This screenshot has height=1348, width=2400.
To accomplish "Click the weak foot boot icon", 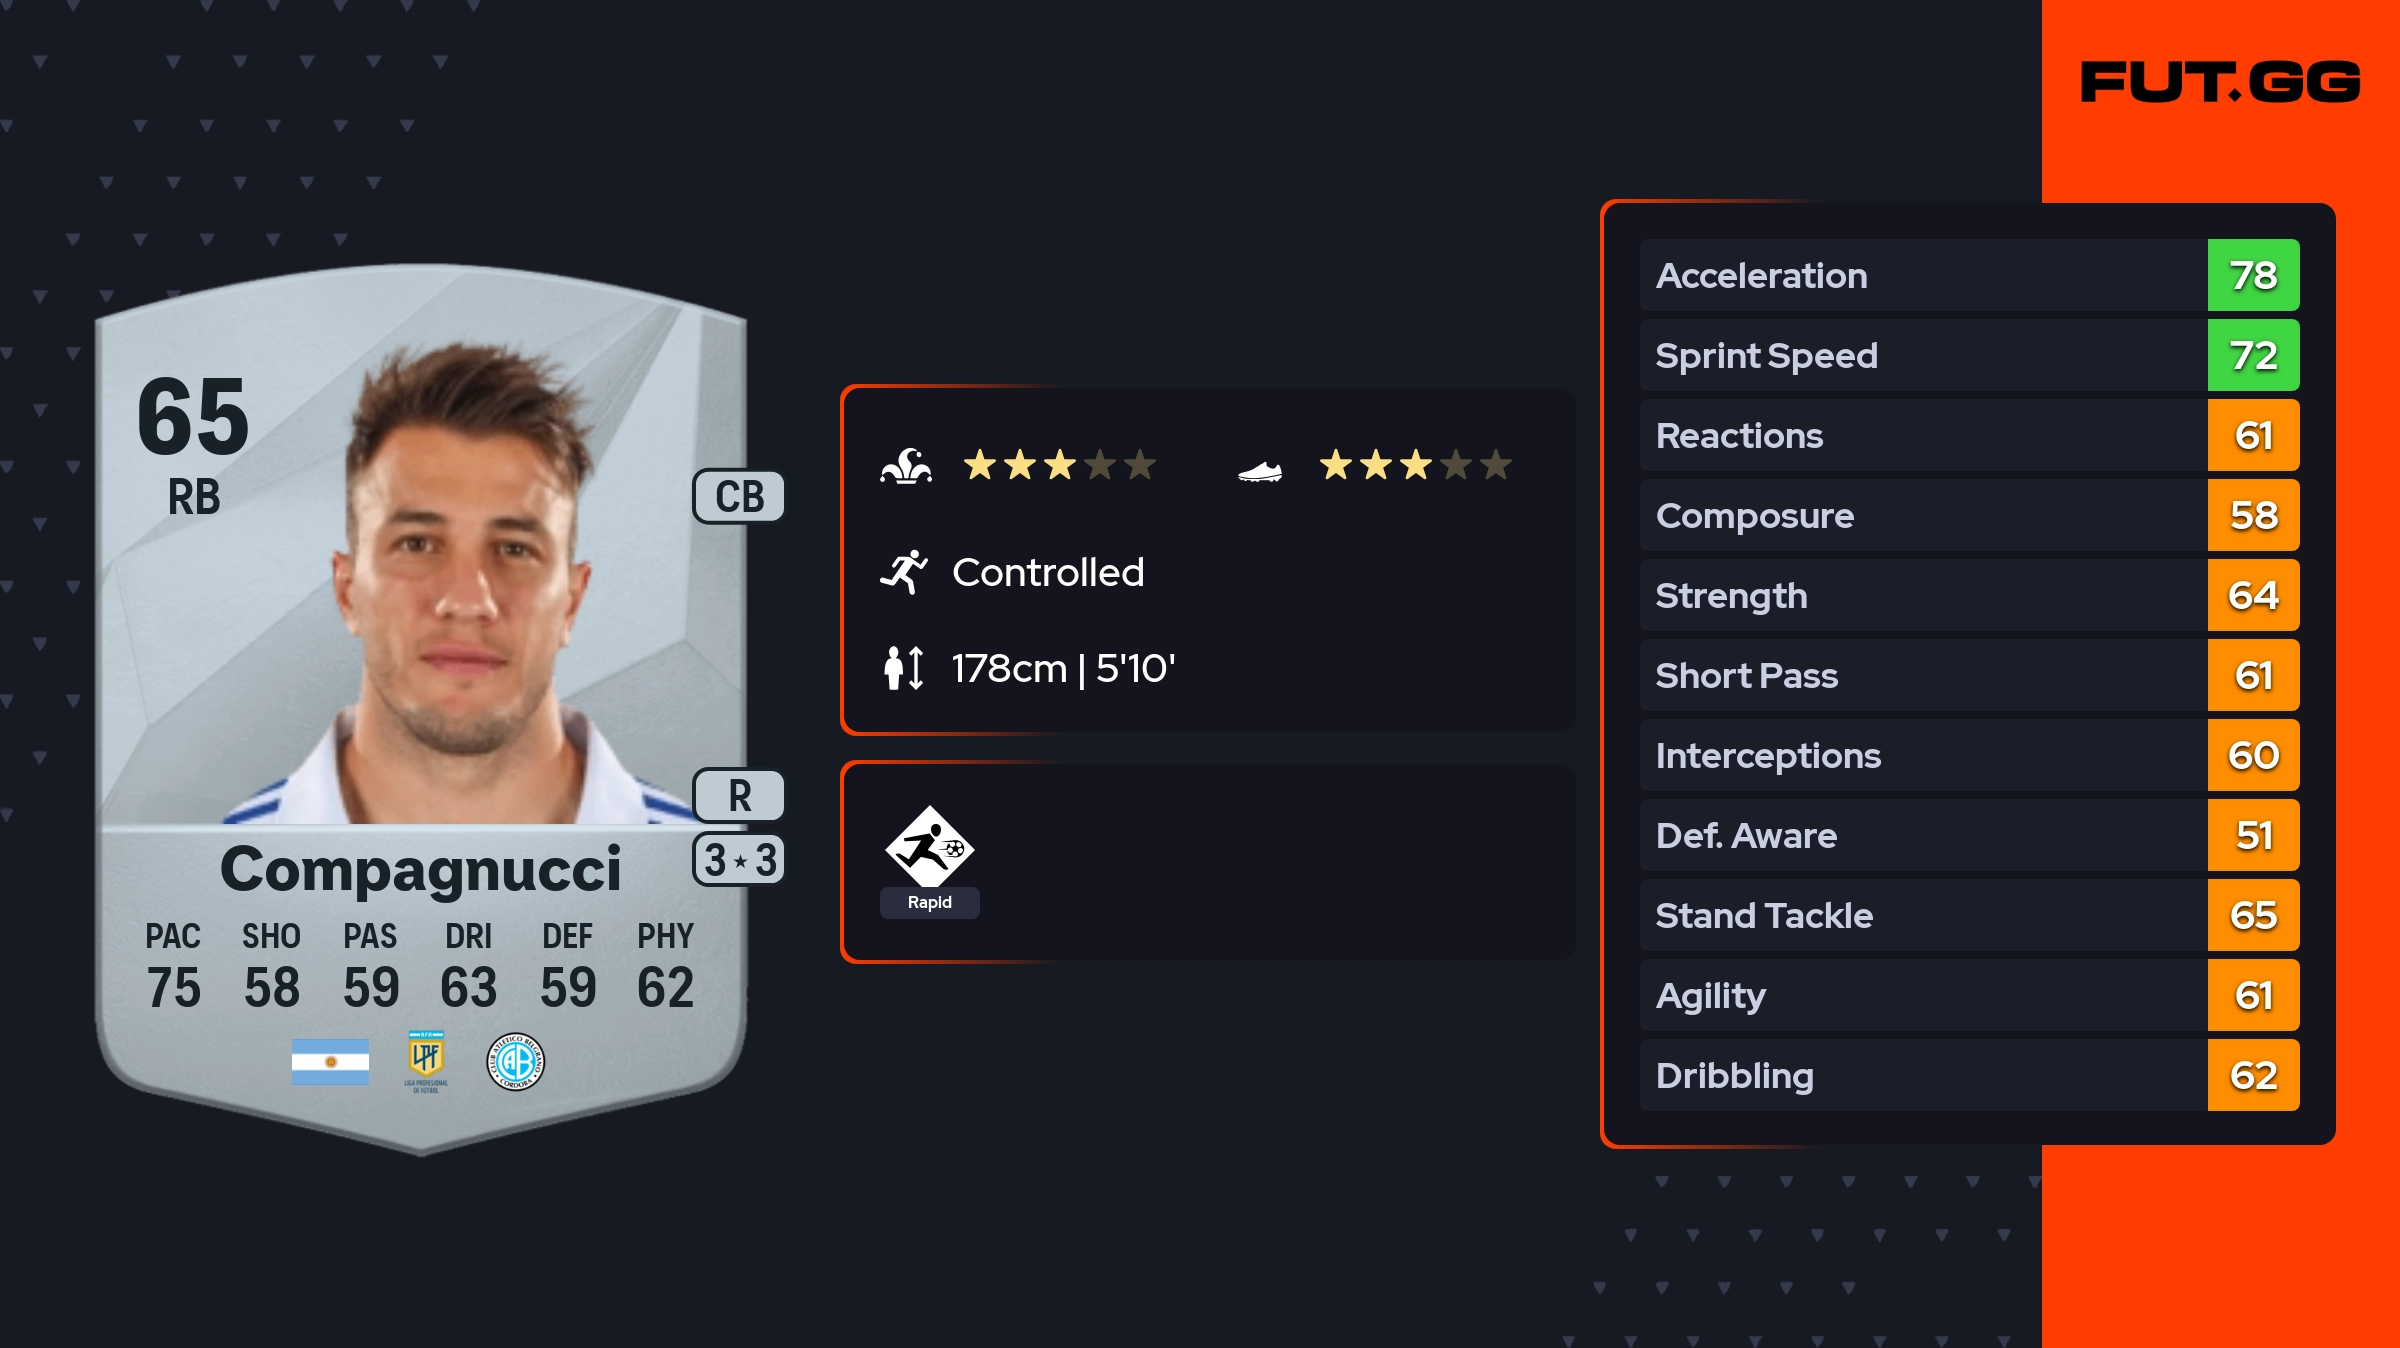I will 1259,471.
